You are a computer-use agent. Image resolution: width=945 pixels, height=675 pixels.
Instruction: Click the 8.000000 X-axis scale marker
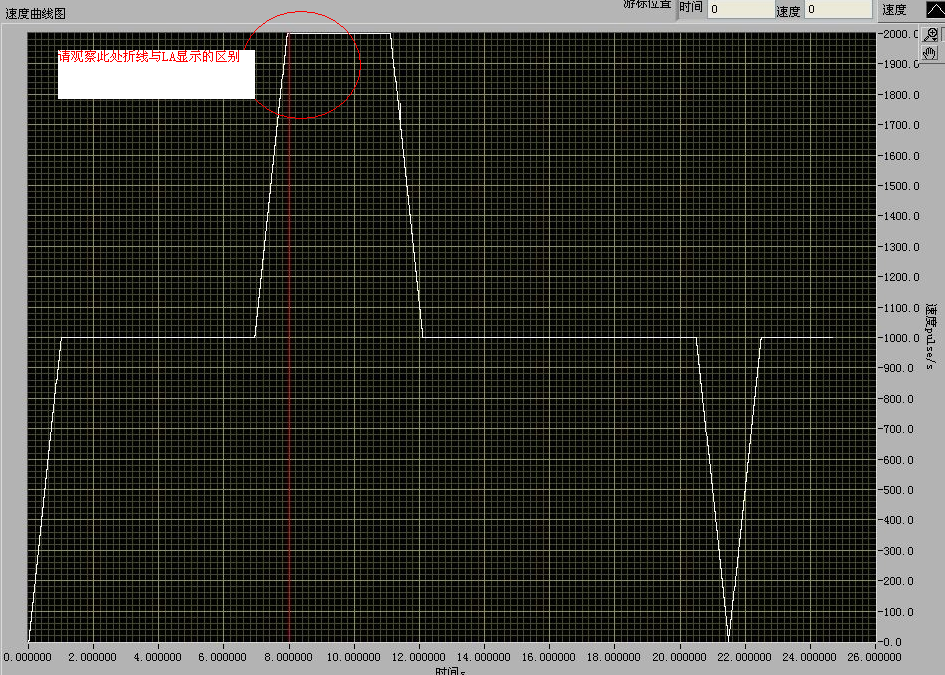[288, 657]
